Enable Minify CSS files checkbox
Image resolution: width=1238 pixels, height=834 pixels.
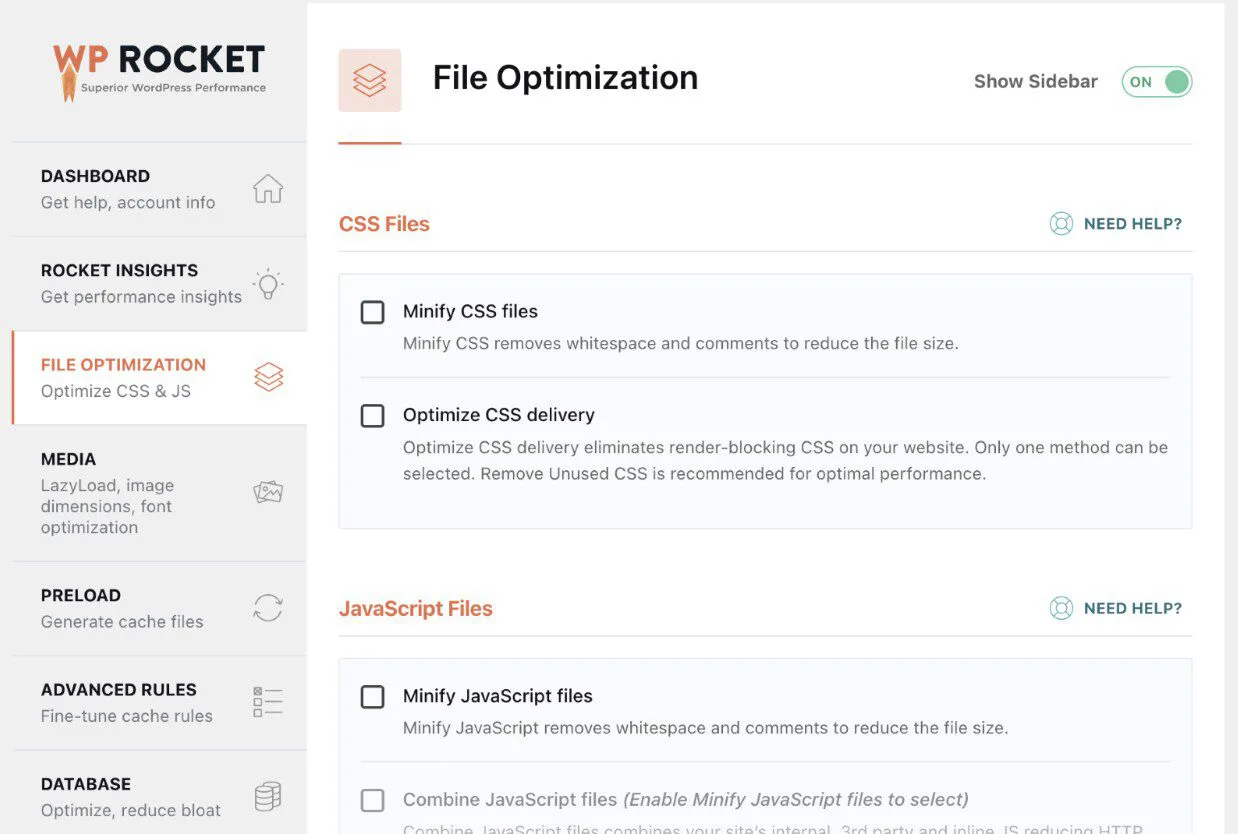pos(372,312)
